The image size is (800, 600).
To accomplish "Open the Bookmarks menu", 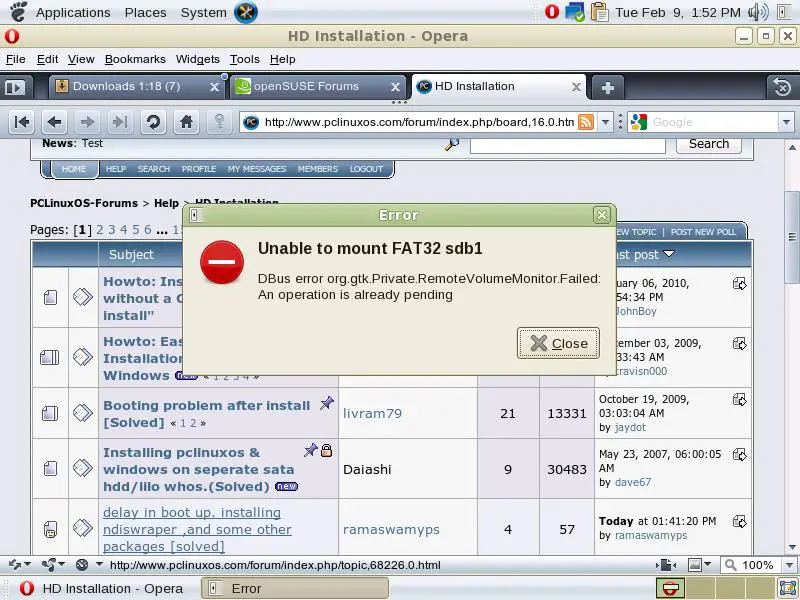I will tap(135, 59).
